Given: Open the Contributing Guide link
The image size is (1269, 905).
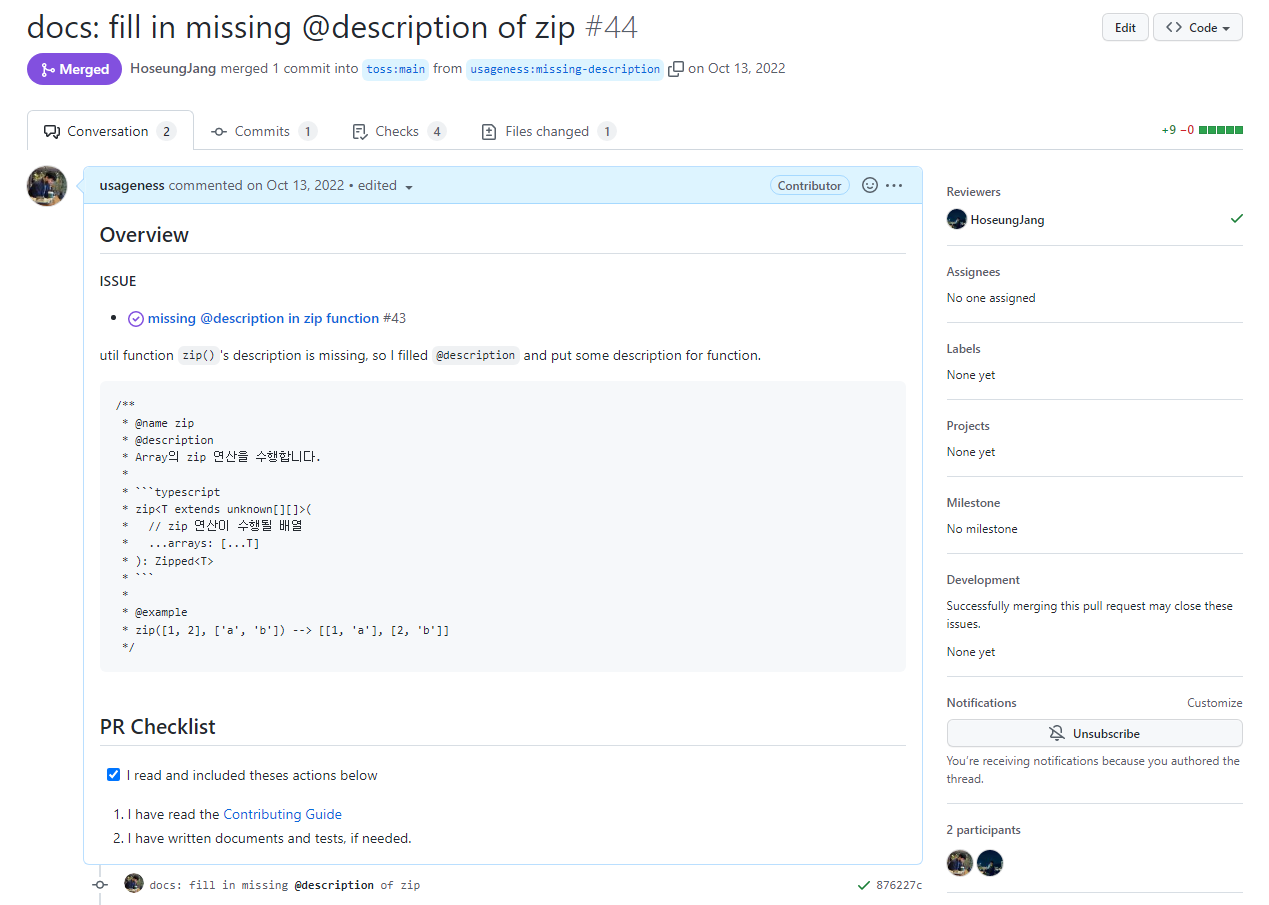Looking at the screenshot, I should click(283, 814).
